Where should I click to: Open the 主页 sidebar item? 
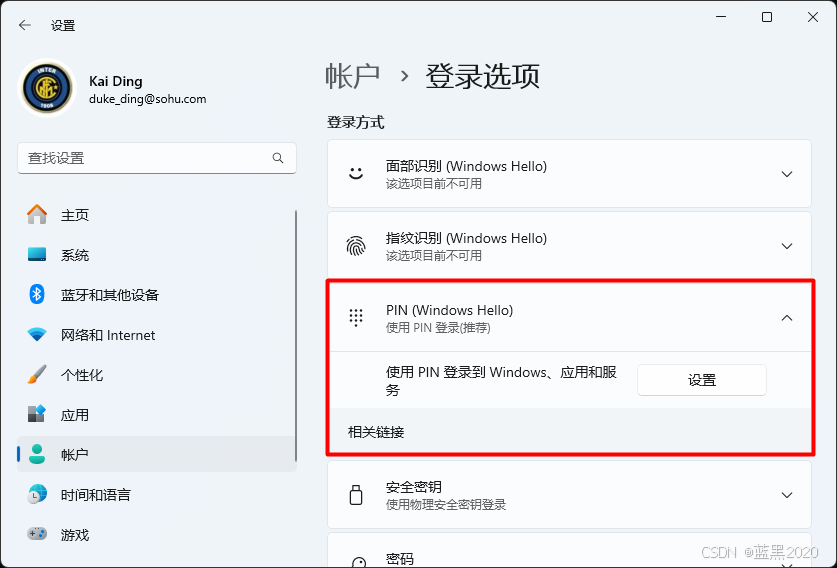pyautogui.click(x=157, y=215)
